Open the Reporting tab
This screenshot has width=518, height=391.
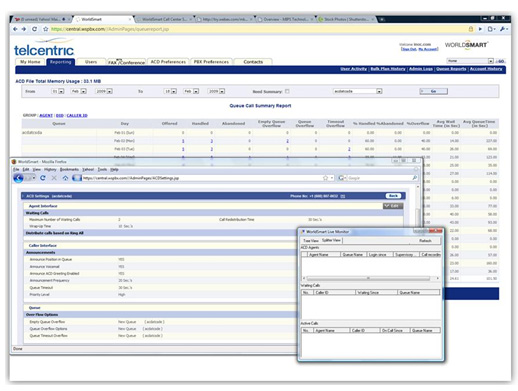click(60, 62)
